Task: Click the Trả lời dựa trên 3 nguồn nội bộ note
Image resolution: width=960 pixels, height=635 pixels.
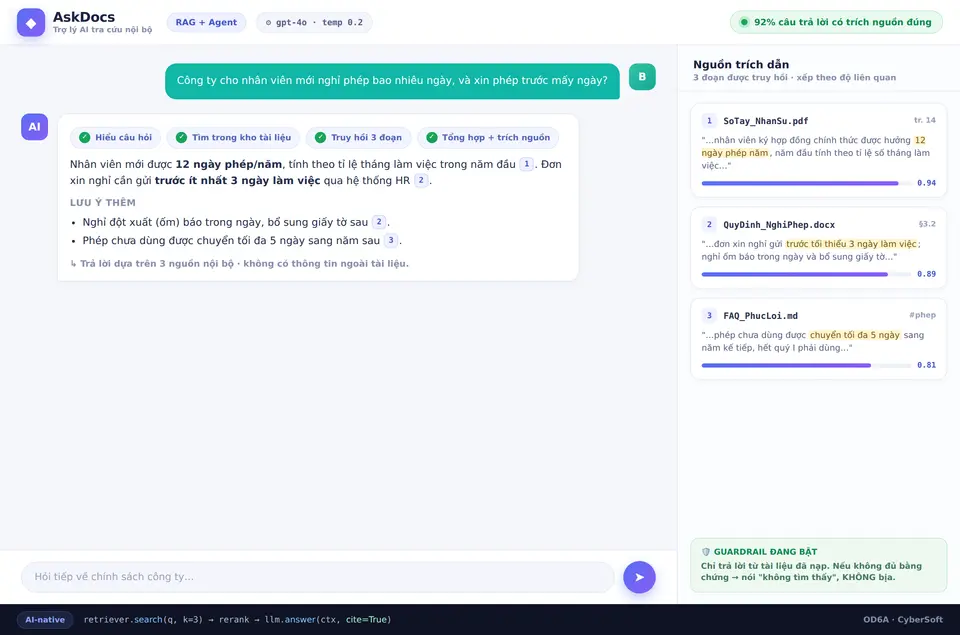Action: (x=239, y=263)
